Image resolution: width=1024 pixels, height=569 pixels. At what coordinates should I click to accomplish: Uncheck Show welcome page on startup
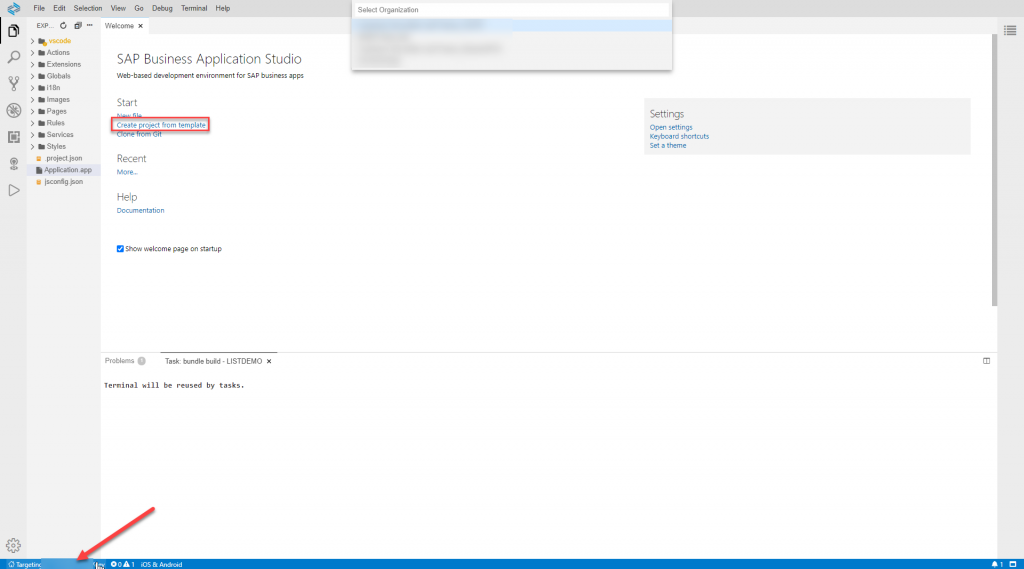click(x=120, y=249)
